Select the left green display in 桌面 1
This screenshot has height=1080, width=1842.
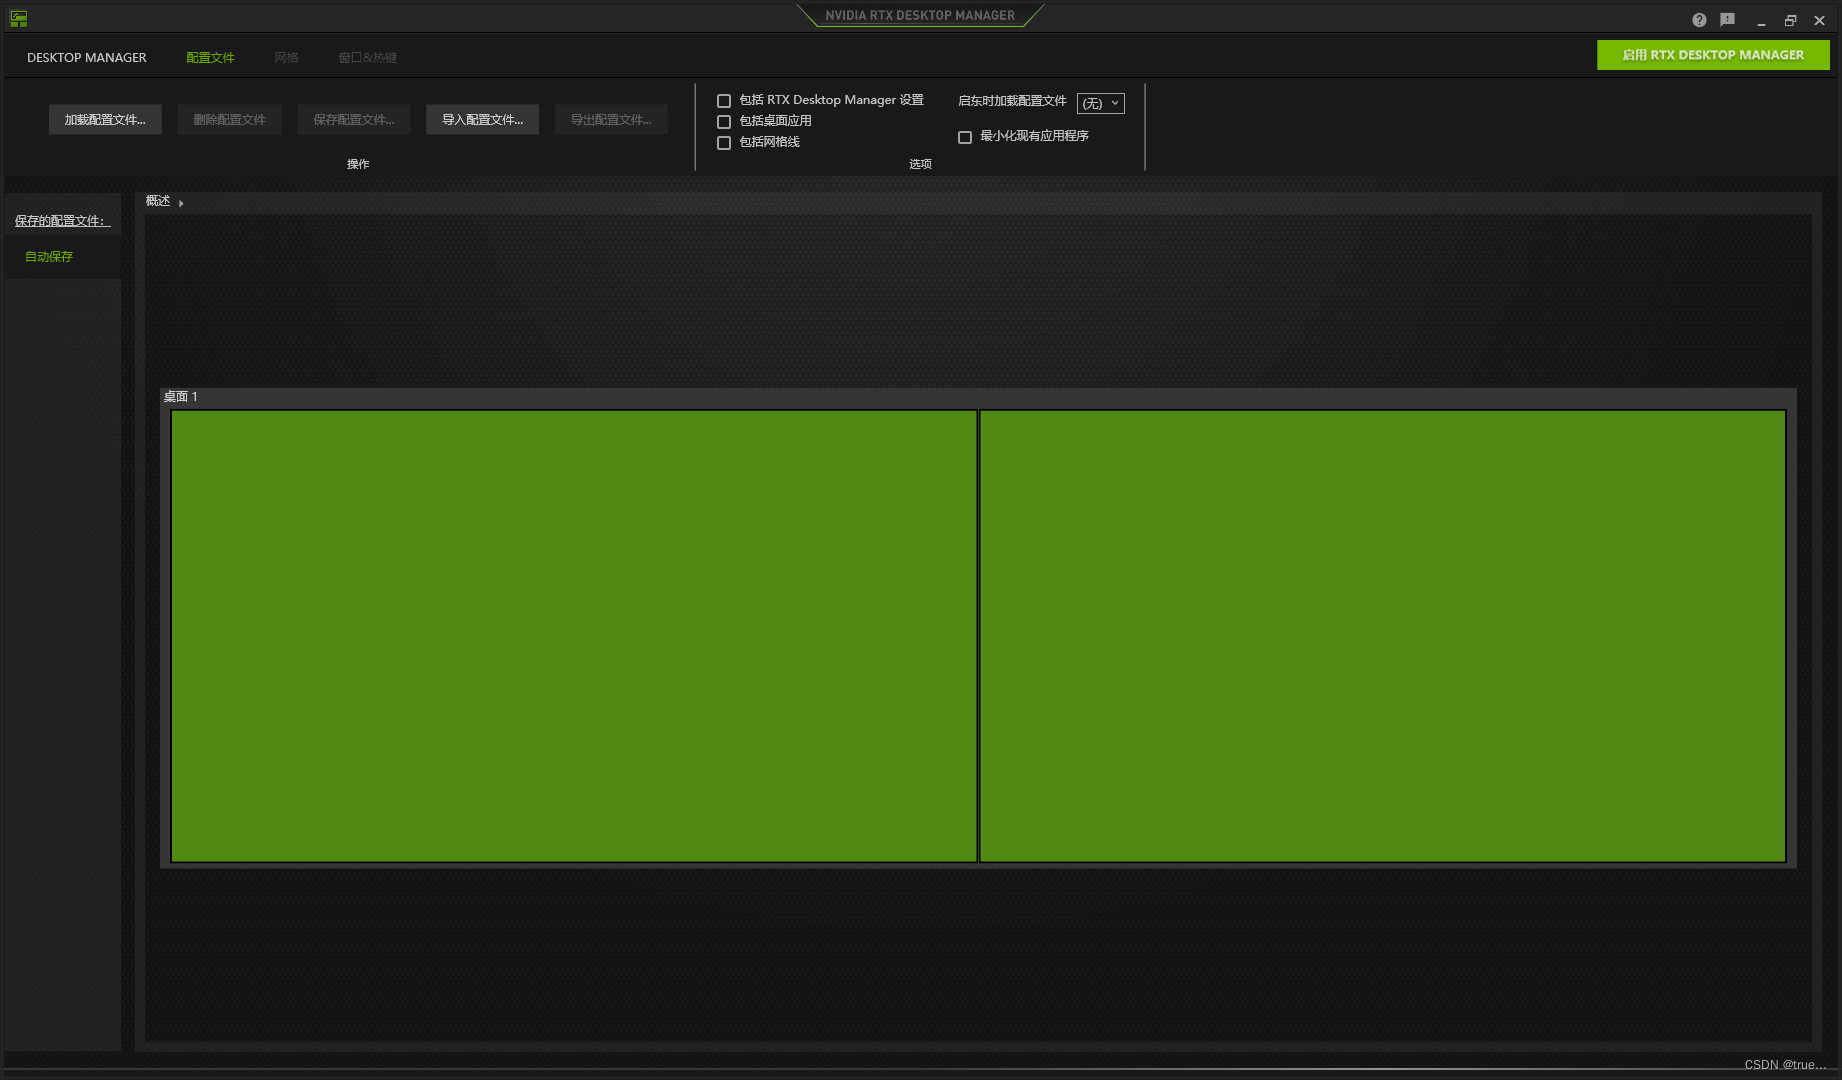coord(574,636)
